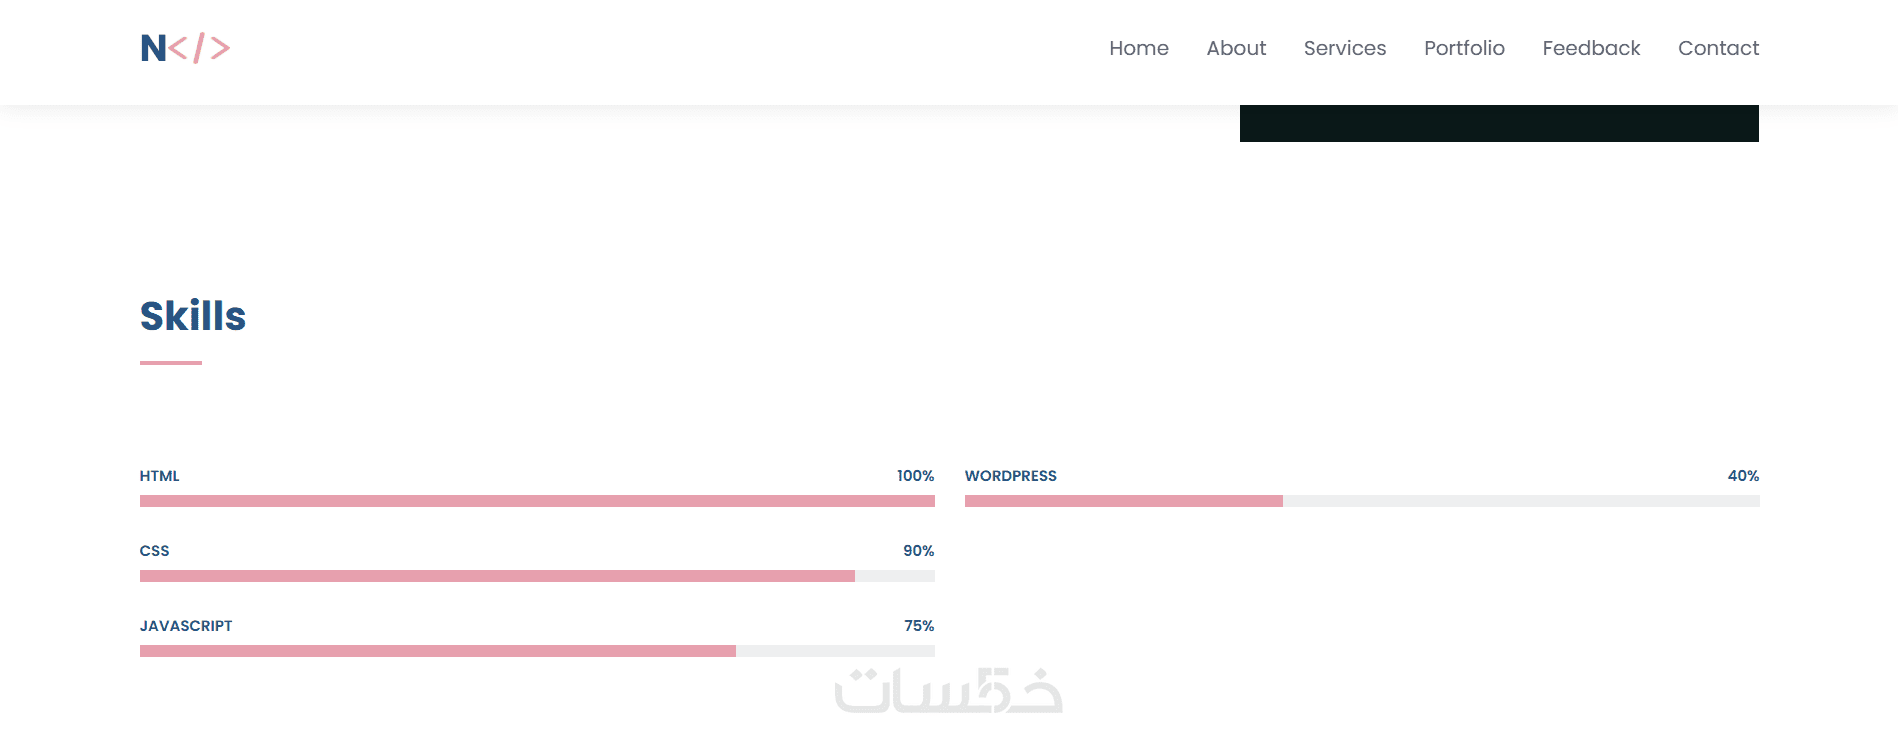The height and width of the screenshot is (729, 1898).
Task: Open the Services nav link
Action: click(x=1344, y=48)
